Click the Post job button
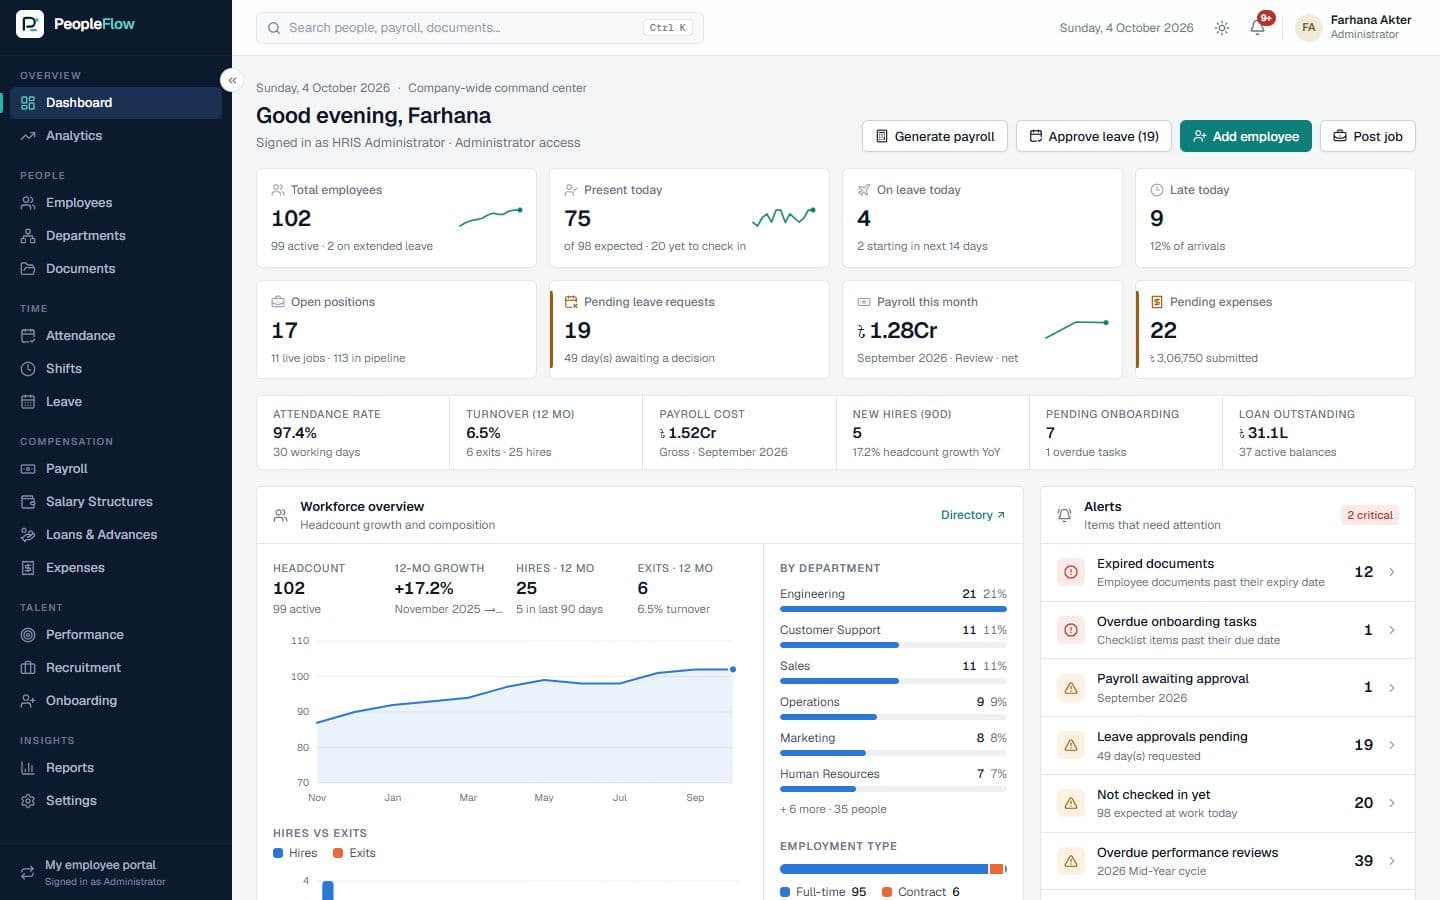 [x=1368, y=136]
